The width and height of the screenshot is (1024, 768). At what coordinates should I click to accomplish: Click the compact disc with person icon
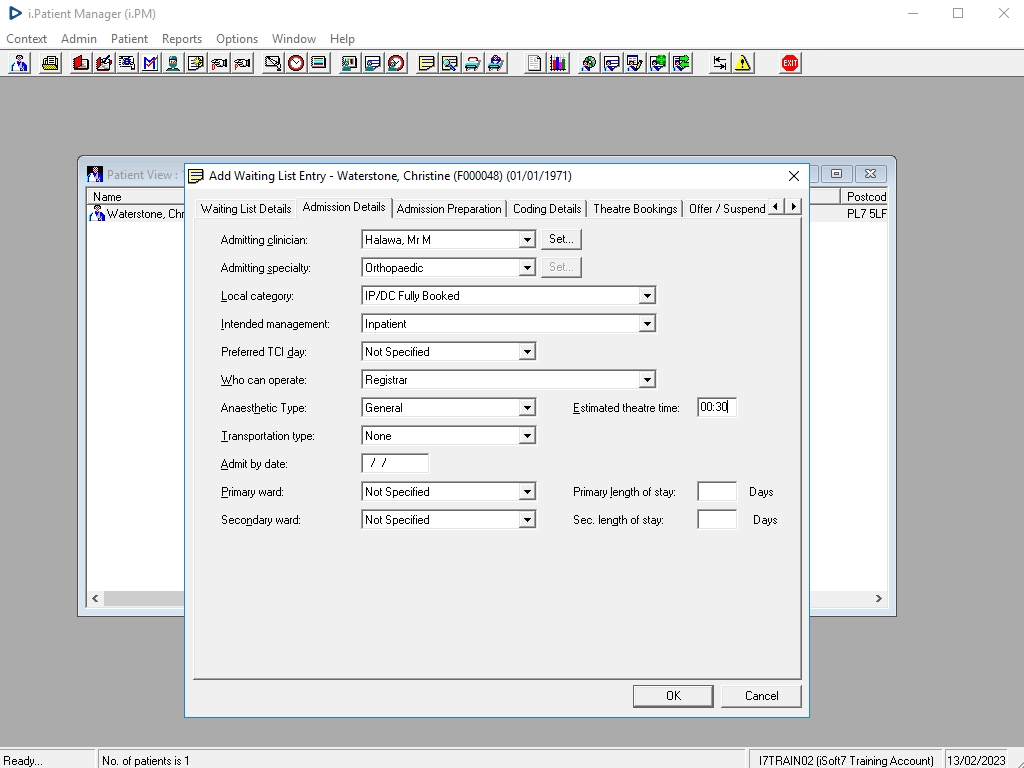588,63
